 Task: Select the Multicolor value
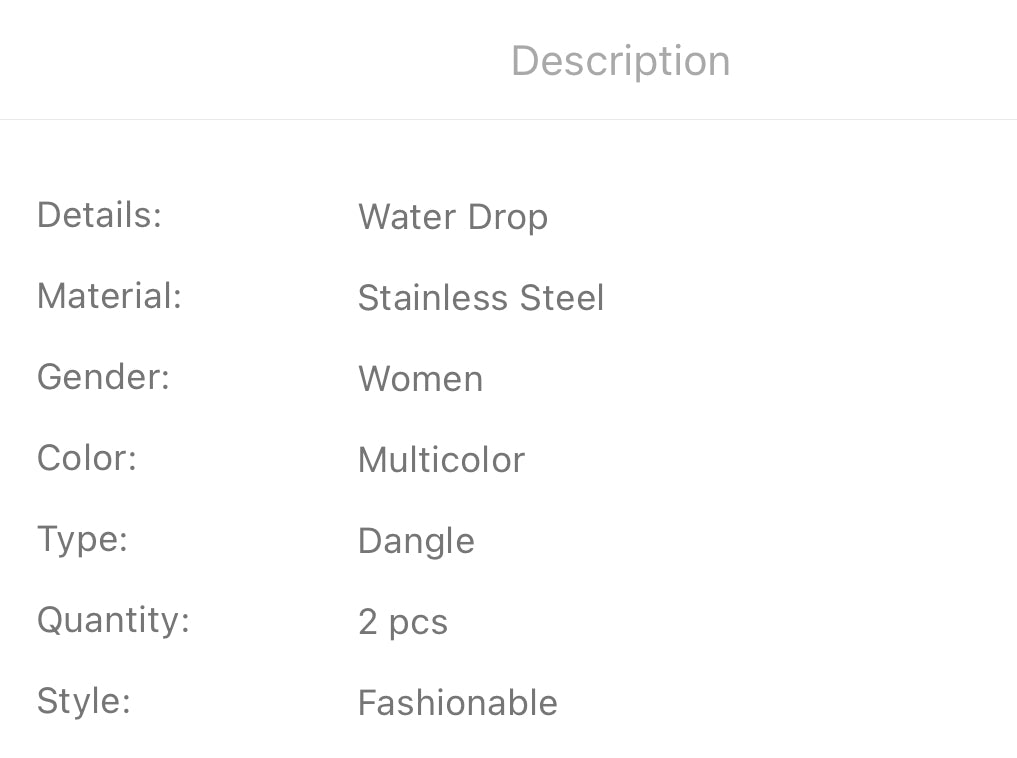click(x=441, y=460)
